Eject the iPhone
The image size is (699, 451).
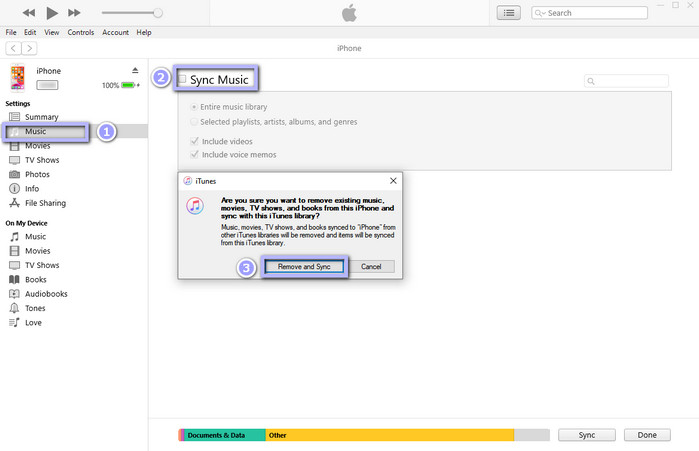135,70
